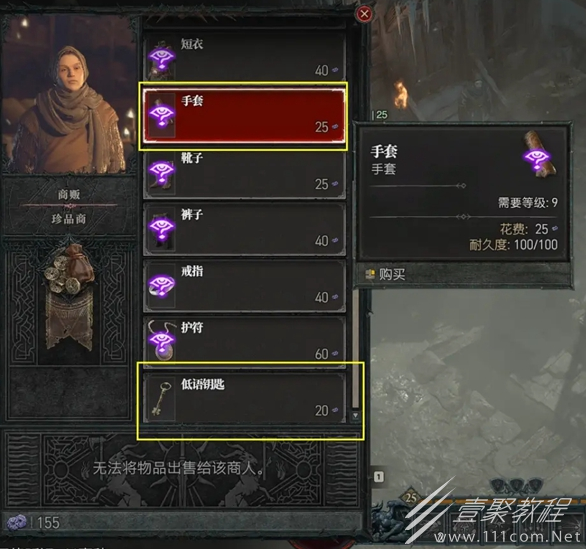Image resolution: width=586 pixels, height=549 pixels.
Task: Click the skill slot labeled 1
Action: click(379, 476)
